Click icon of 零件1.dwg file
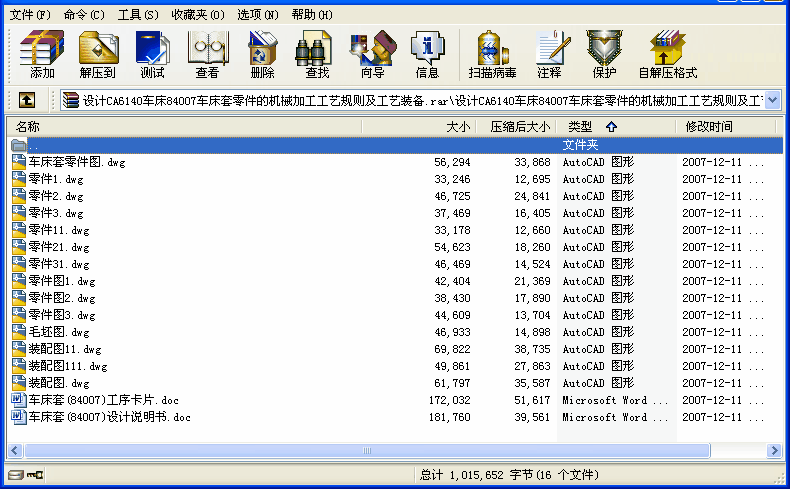This screenshot has width=790, height=489. click(x=19, y=179)
